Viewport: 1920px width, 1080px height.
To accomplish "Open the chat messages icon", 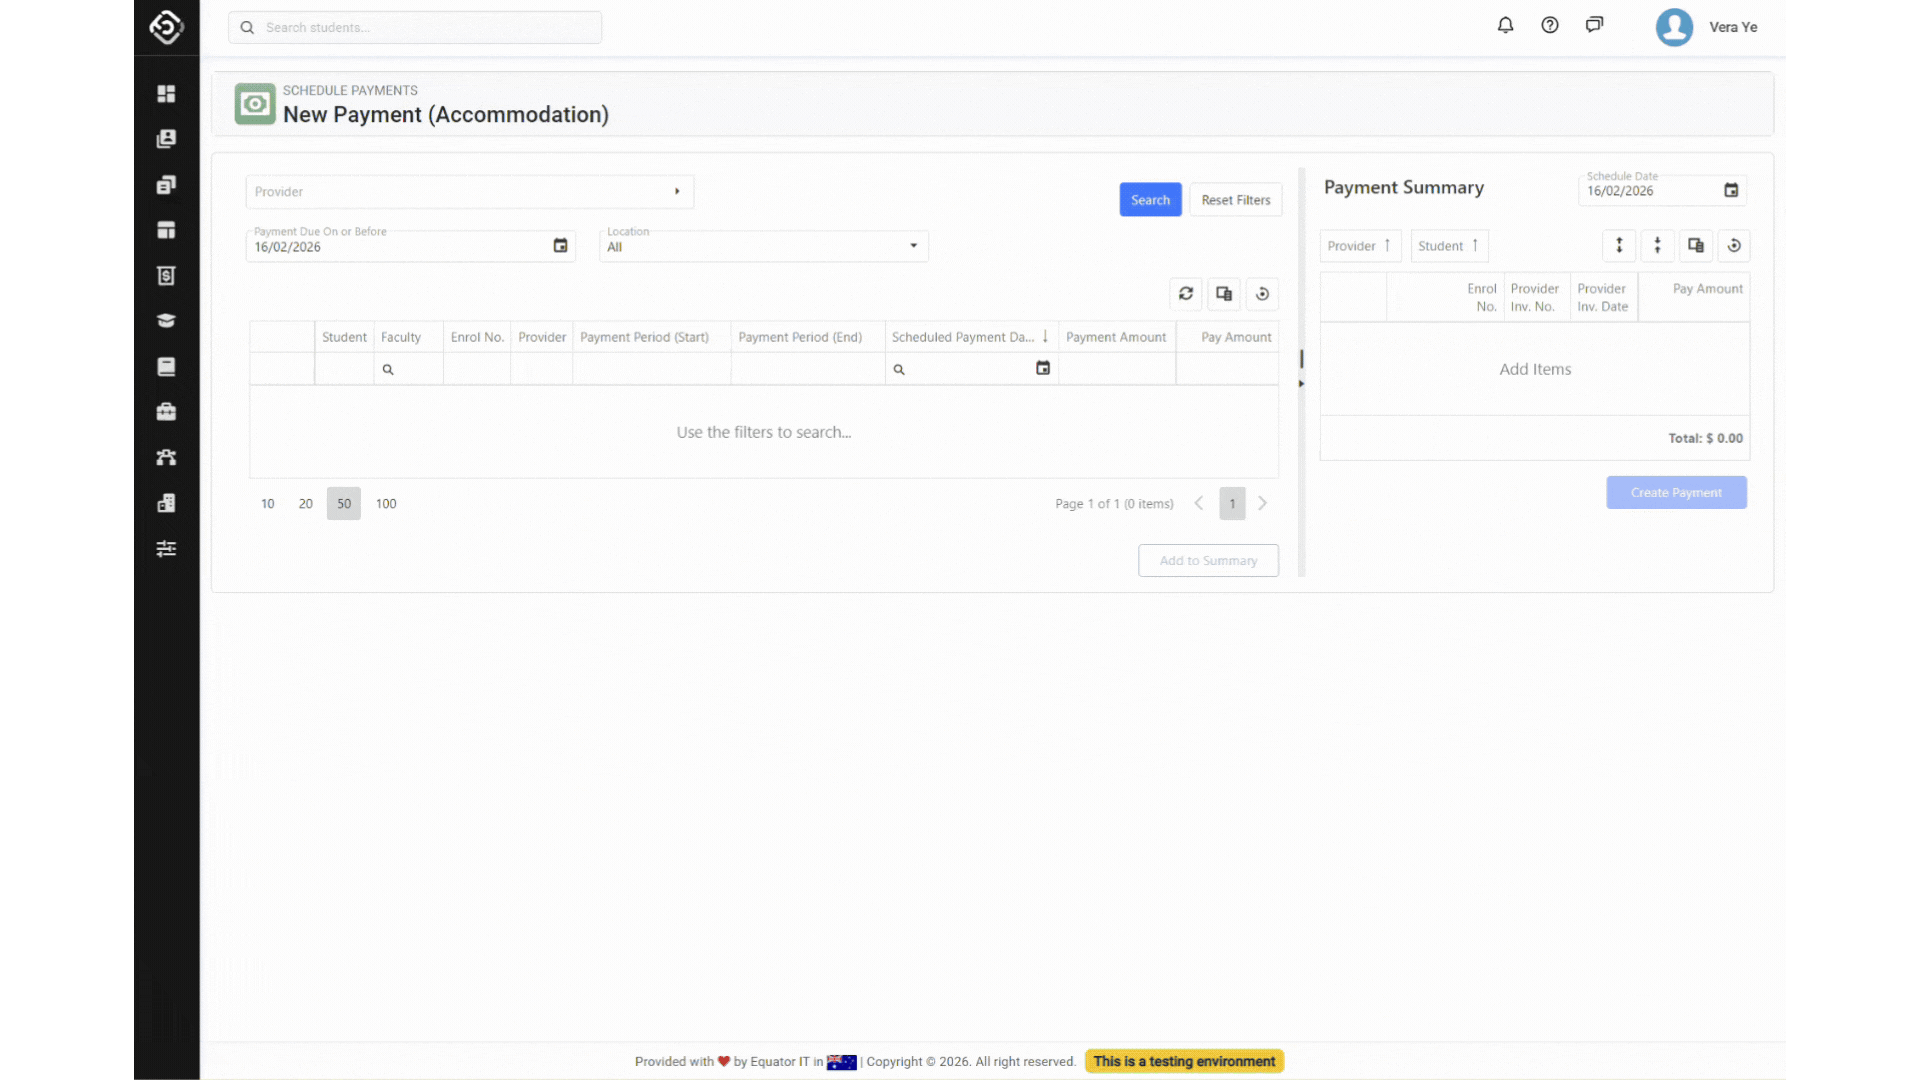I will point(1594,26).
